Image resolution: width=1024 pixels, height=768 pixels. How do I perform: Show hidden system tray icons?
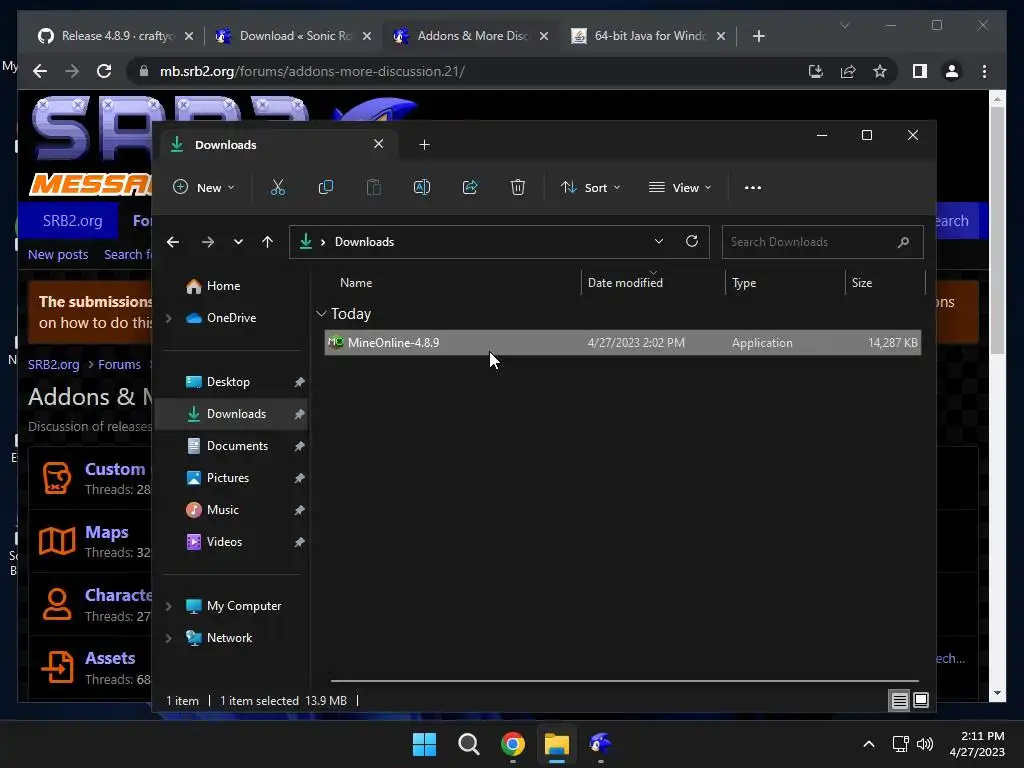click(x=869, y=744)
